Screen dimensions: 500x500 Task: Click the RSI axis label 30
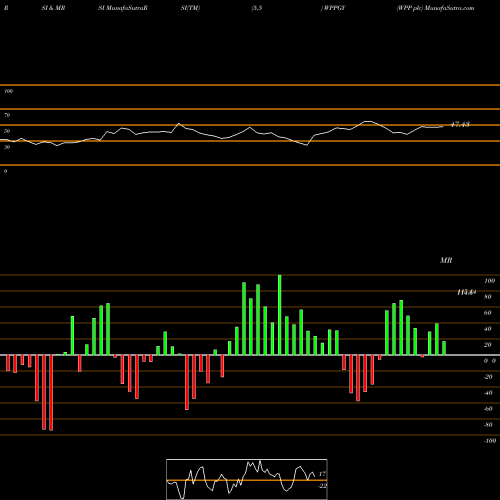pos(7,147)
